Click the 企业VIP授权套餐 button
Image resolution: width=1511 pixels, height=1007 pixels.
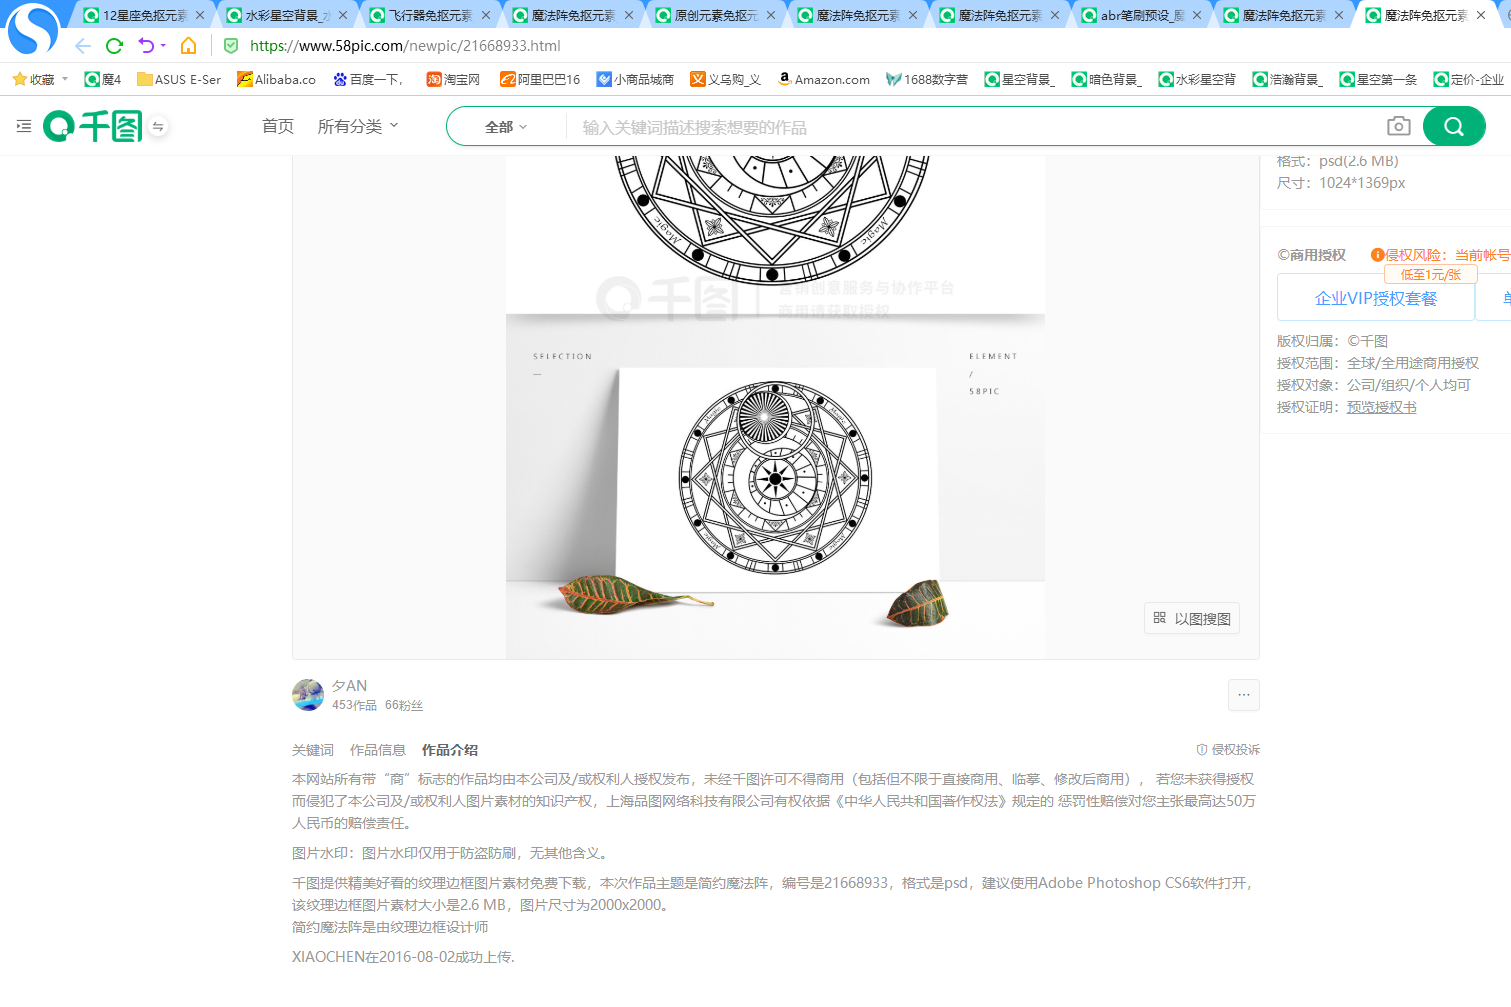(x=1376, y=299)
